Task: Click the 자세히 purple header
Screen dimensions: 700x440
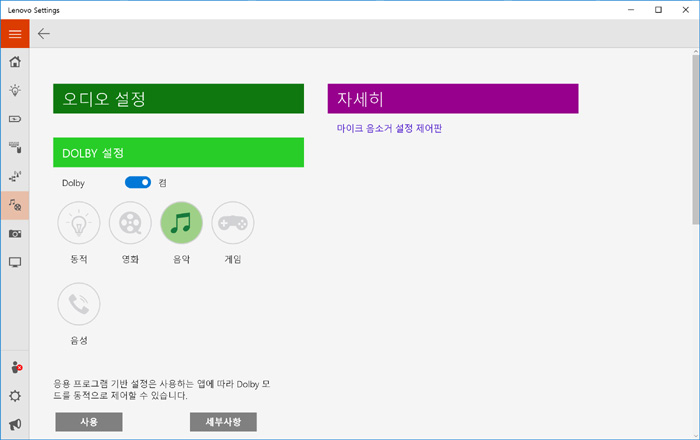Action: pyautogui.click(x=453, y=99)
